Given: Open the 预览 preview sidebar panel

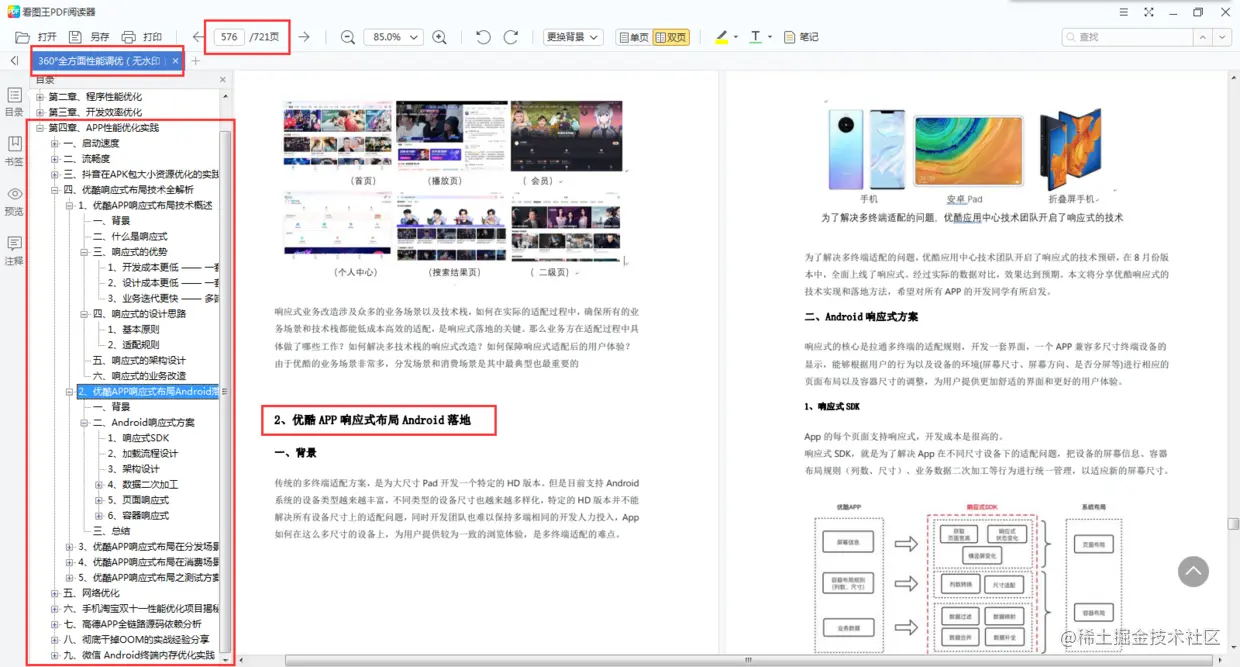Looking at the screenshot, I should pyautogui.click(x=14, y=201).
